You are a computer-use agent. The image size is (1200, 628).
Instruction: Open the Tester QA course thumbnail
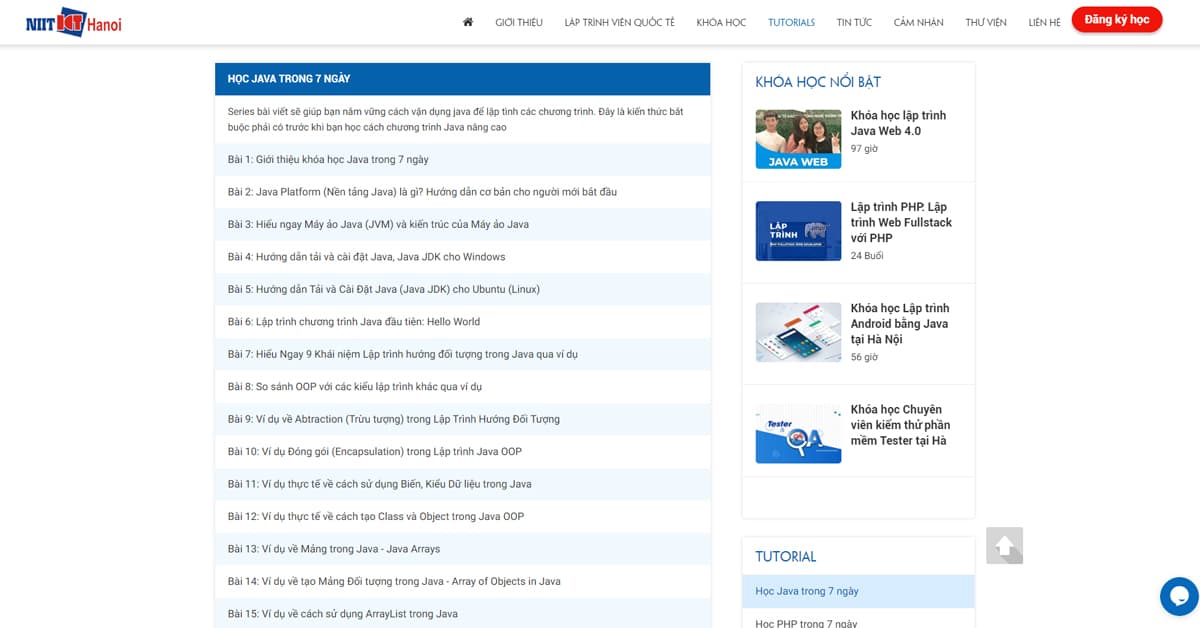click(x=798, y=433)
